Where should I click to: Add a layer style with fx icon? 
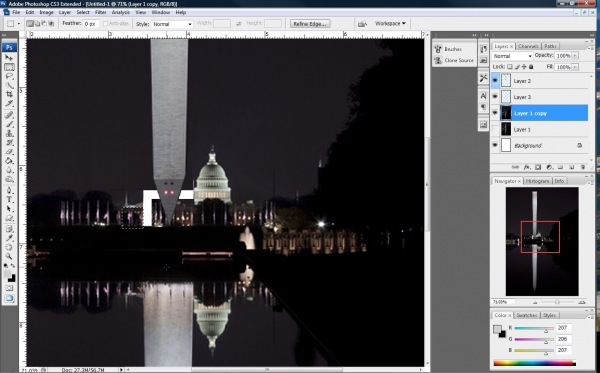527,167
